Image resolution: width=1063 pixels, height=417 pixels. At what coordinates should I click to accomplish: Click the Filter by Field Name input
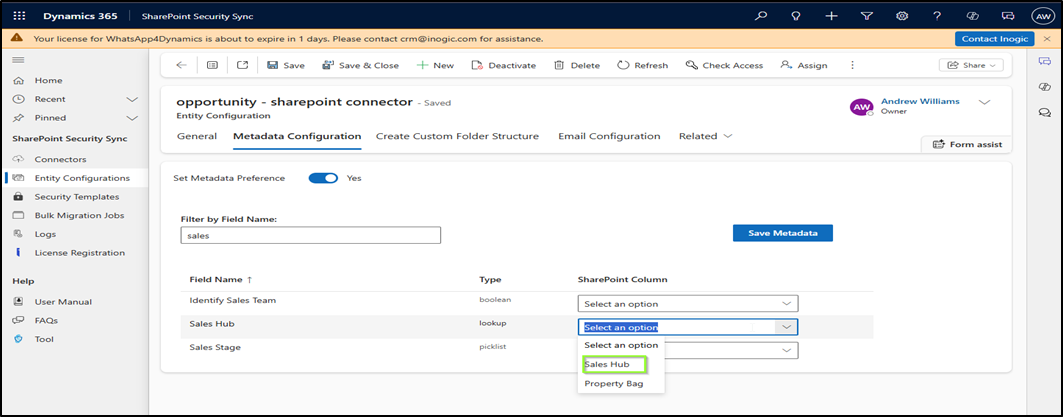click(x=311, y=235)
